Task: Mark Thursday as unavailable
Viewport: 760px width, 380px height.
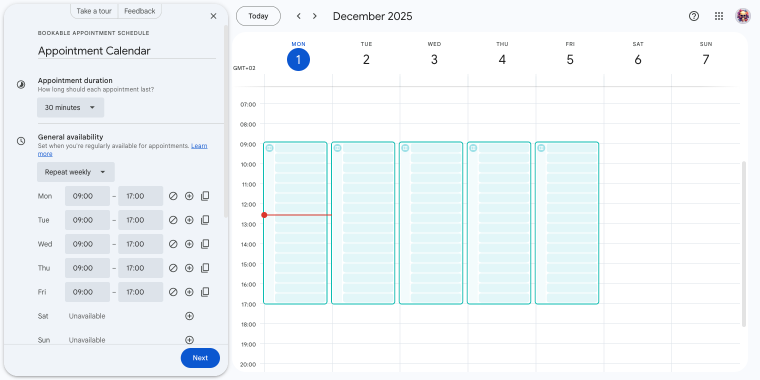Action: [x=173, y=268]
